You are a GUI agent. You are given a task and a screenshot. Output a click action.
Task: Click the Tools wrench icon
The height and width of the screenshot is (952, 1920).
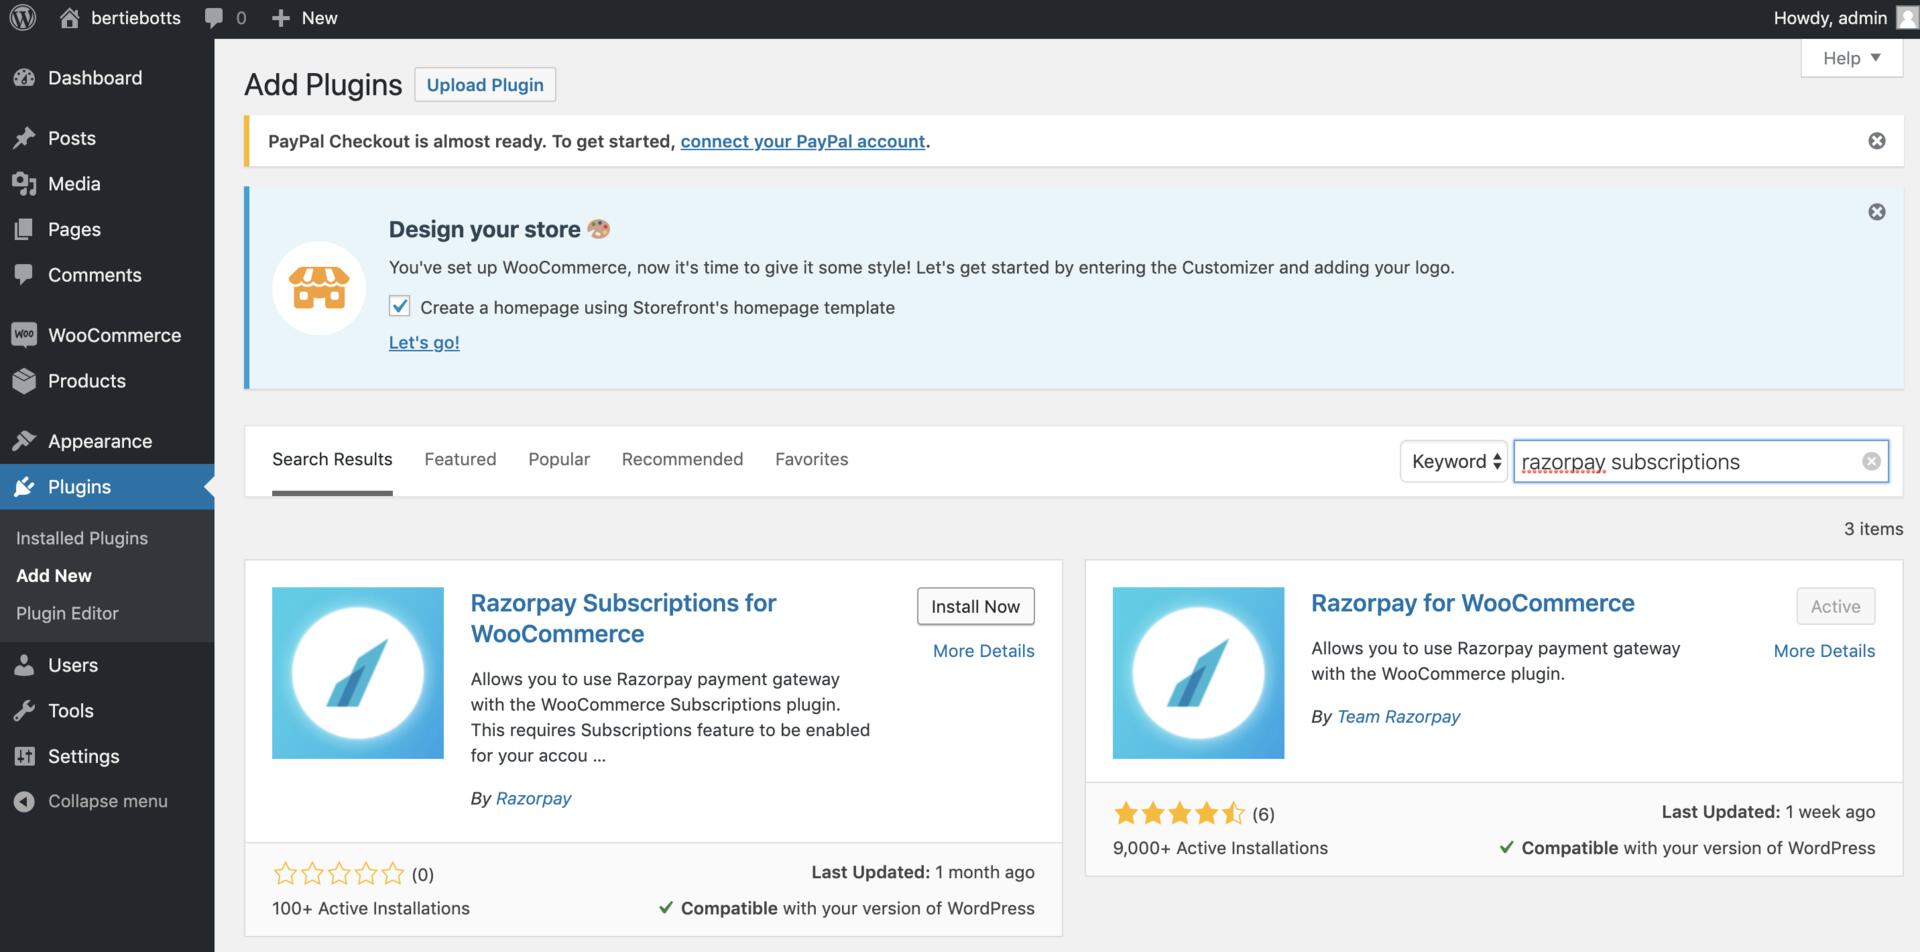24,711
